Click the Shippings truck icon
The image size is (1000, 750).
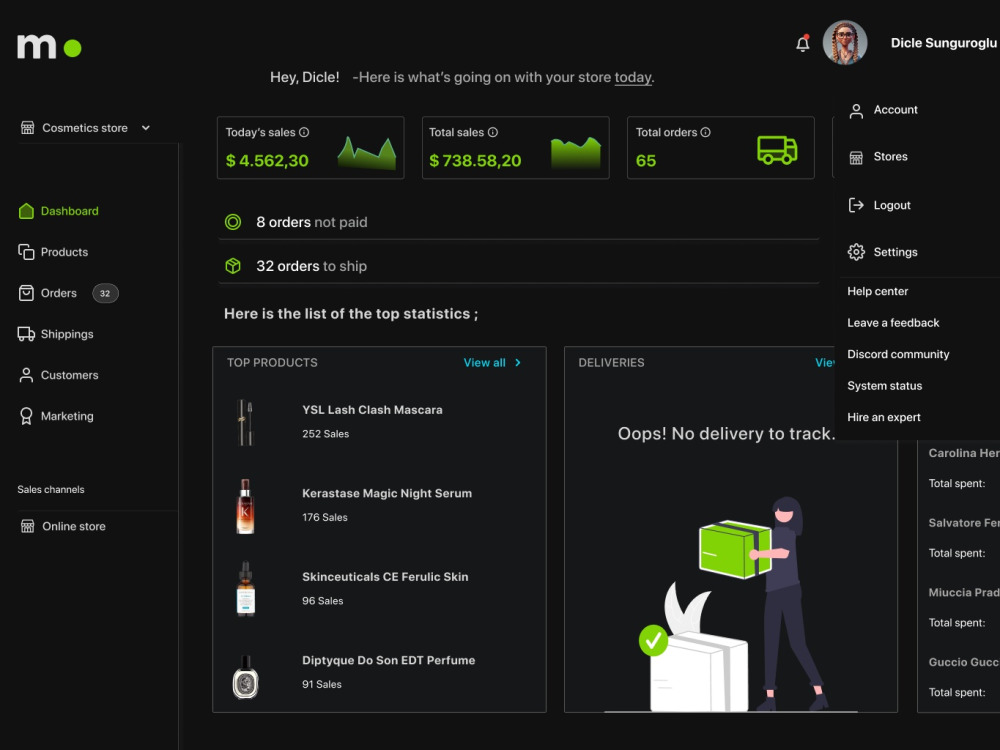(x=26, y=334)
